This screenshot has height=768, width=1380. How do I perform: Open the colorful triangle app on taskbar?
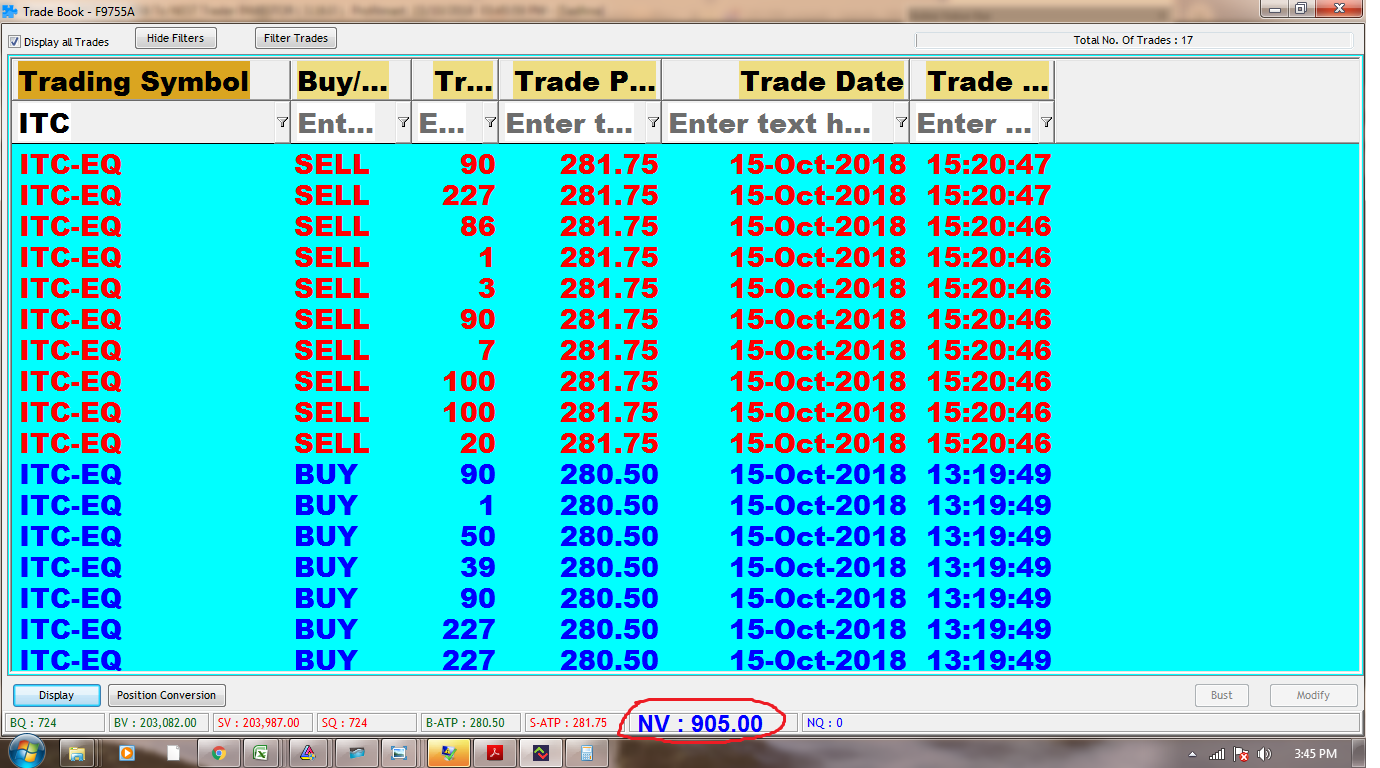pos(308,753)
